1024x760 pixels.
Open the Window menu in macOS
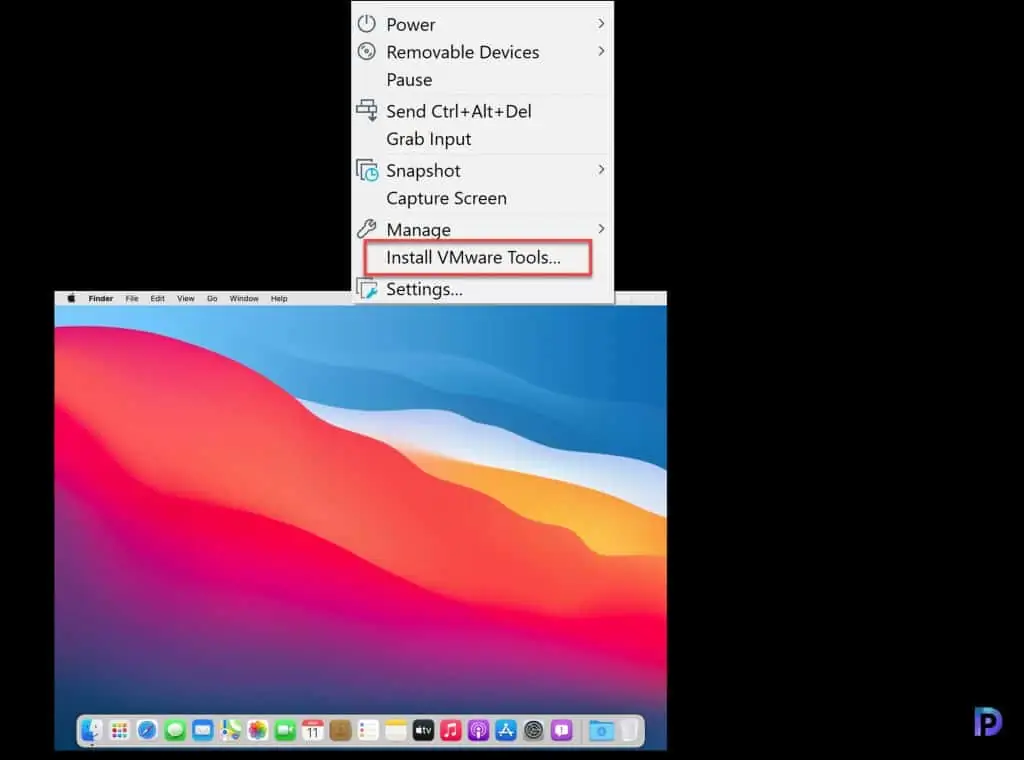click(x=244, y=298)
